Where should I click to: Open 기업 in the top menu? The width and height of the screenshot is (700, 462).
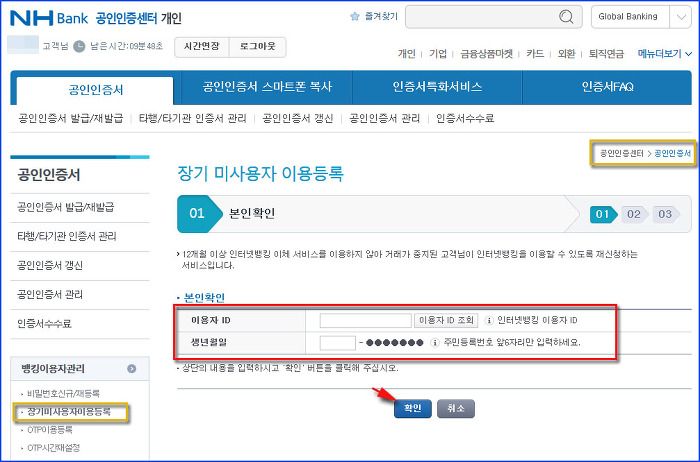point(438,54)
